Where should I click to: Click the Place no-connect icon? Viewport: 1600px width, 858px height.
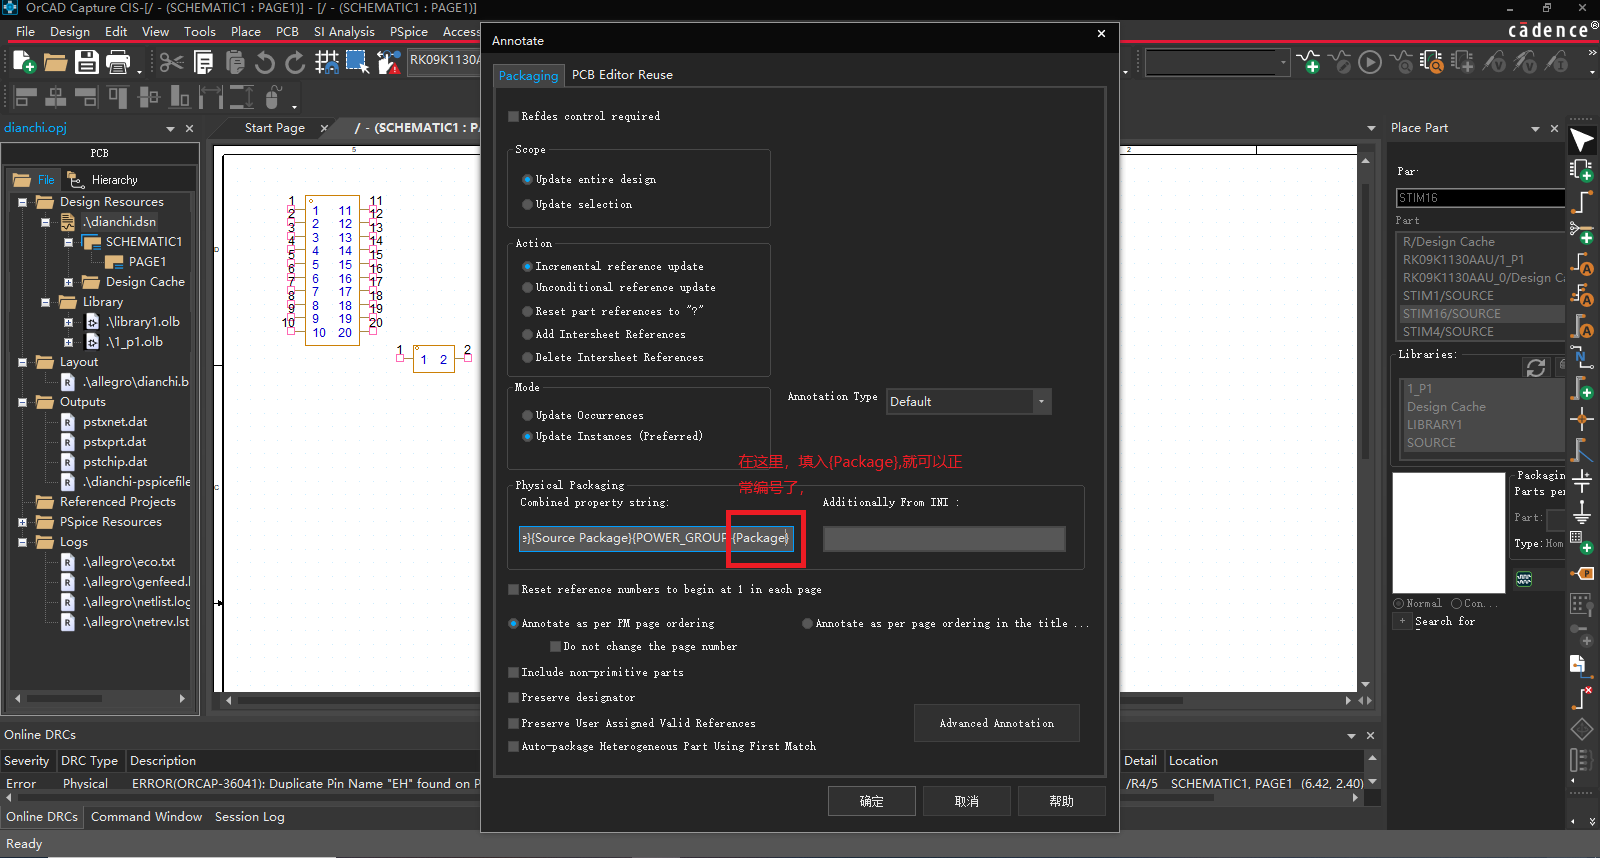click(x=1582, y=697)
